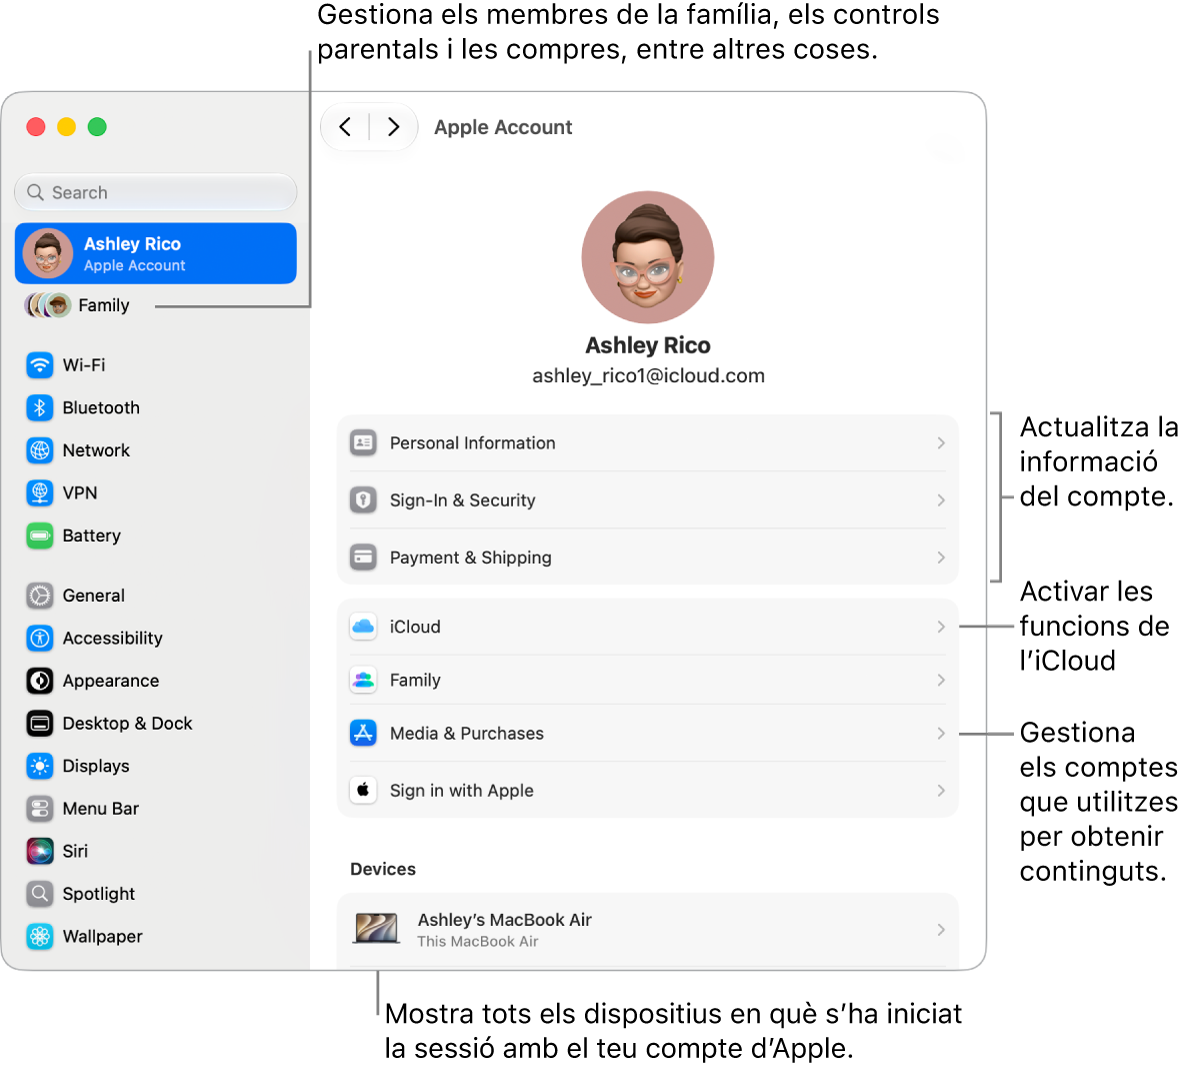Open the Personal Information label
This screenshot has width=1192, height=1067.
[x=473, y=443]
